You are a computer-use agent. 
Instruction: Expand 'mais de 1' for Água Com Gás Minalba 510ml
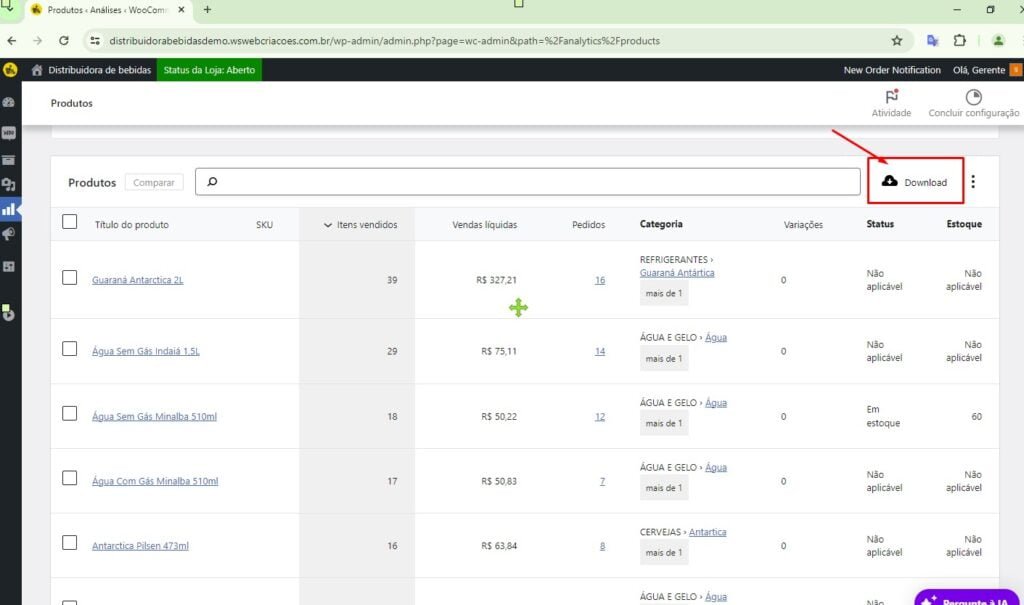click(664, 488)
